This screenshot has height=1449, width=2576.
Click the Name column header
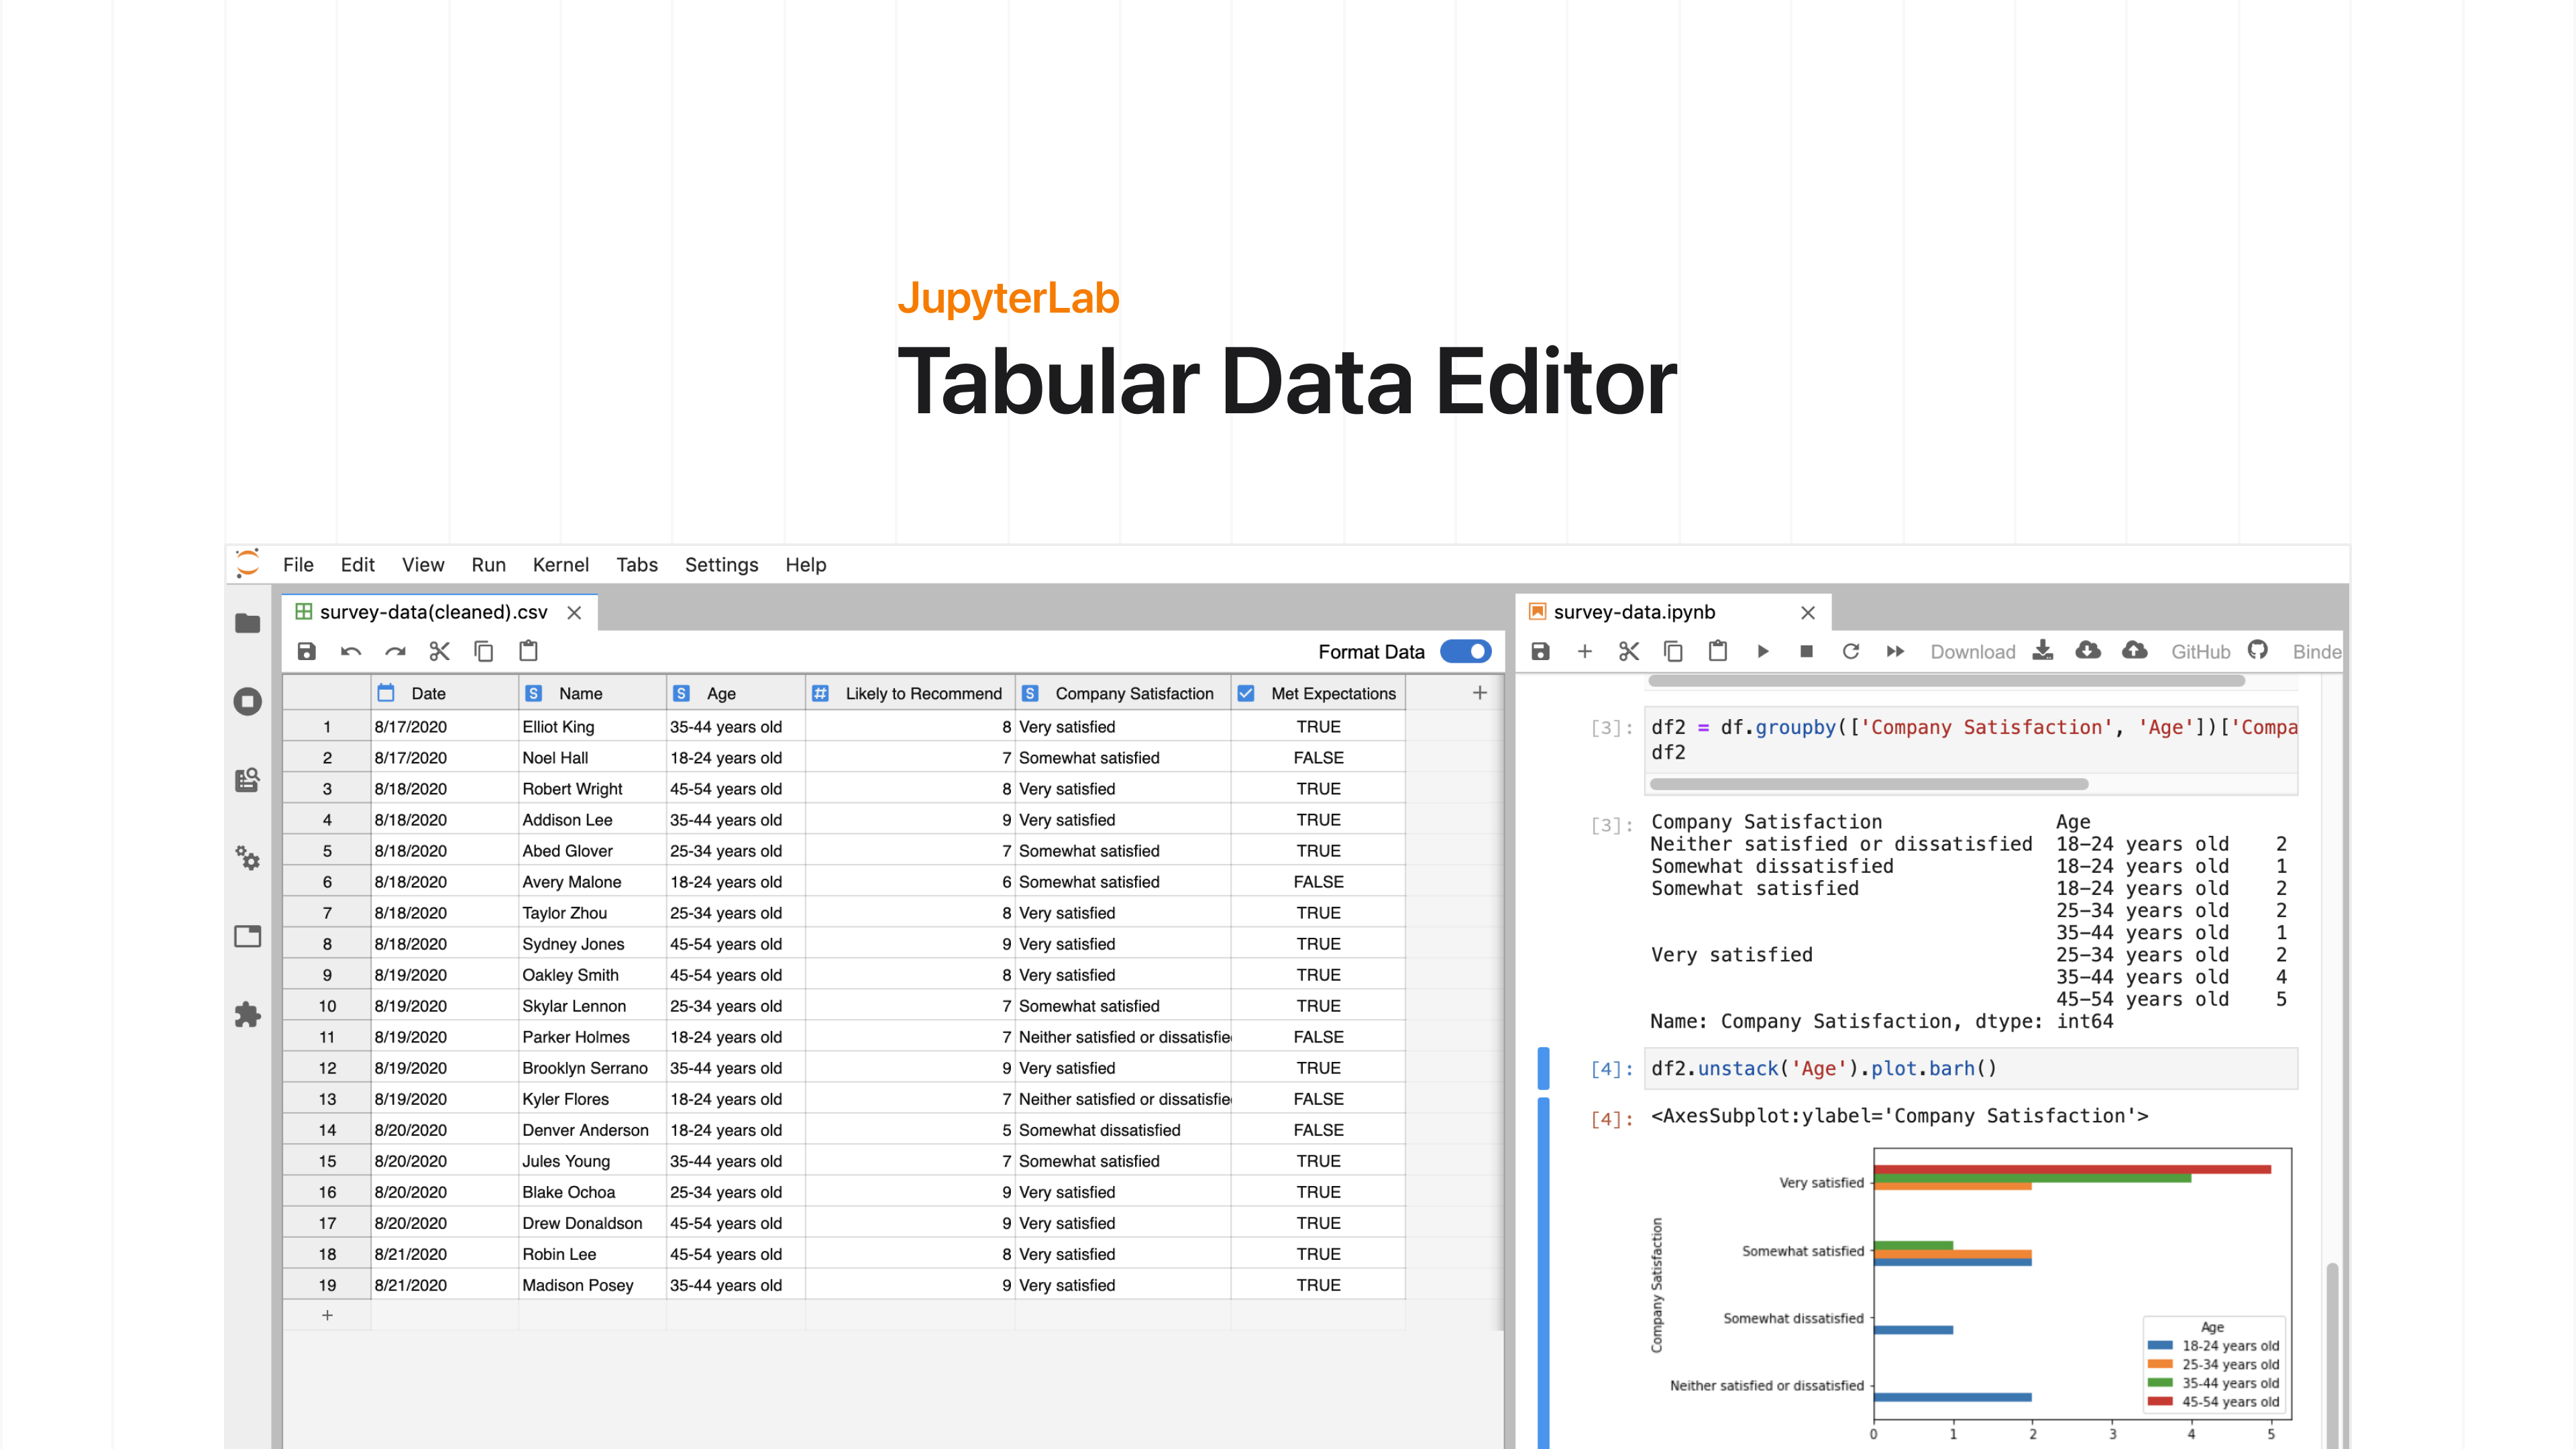click(x=592, y=694)
